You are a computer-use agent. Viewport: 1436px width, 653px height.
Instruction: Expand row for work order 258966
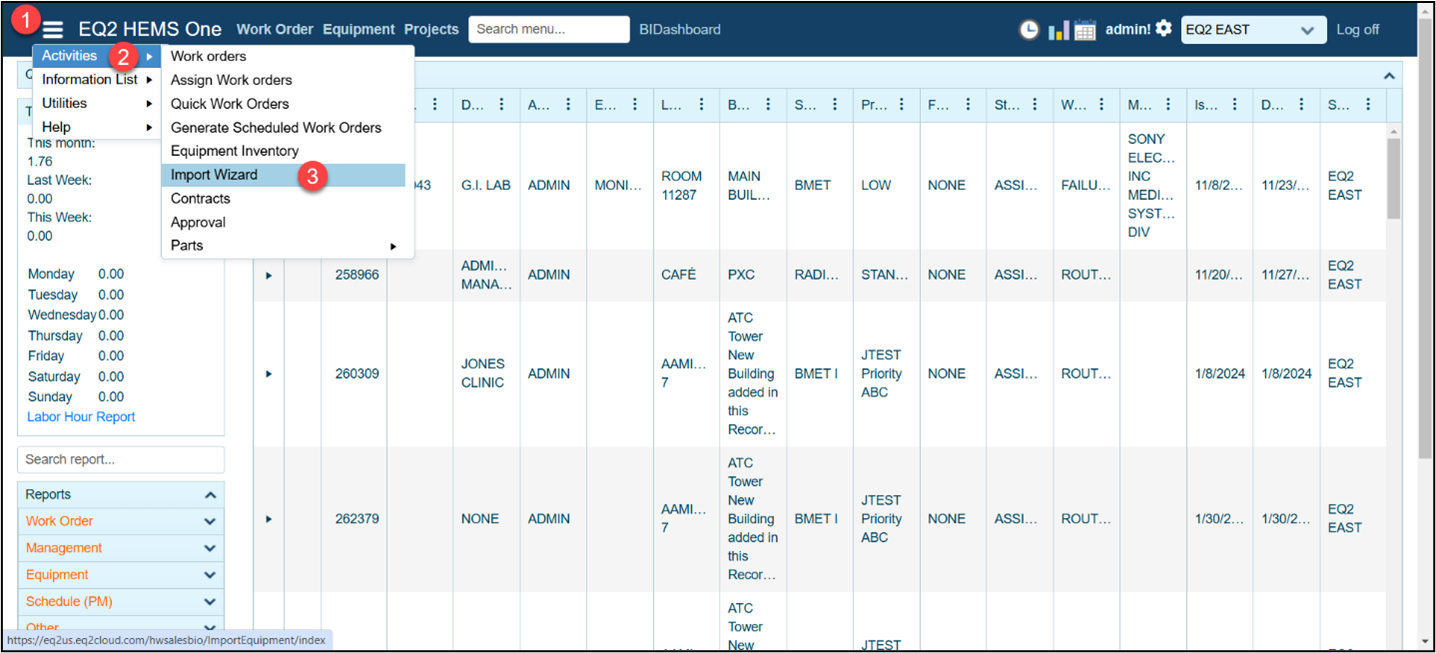(x=269, y=275)
